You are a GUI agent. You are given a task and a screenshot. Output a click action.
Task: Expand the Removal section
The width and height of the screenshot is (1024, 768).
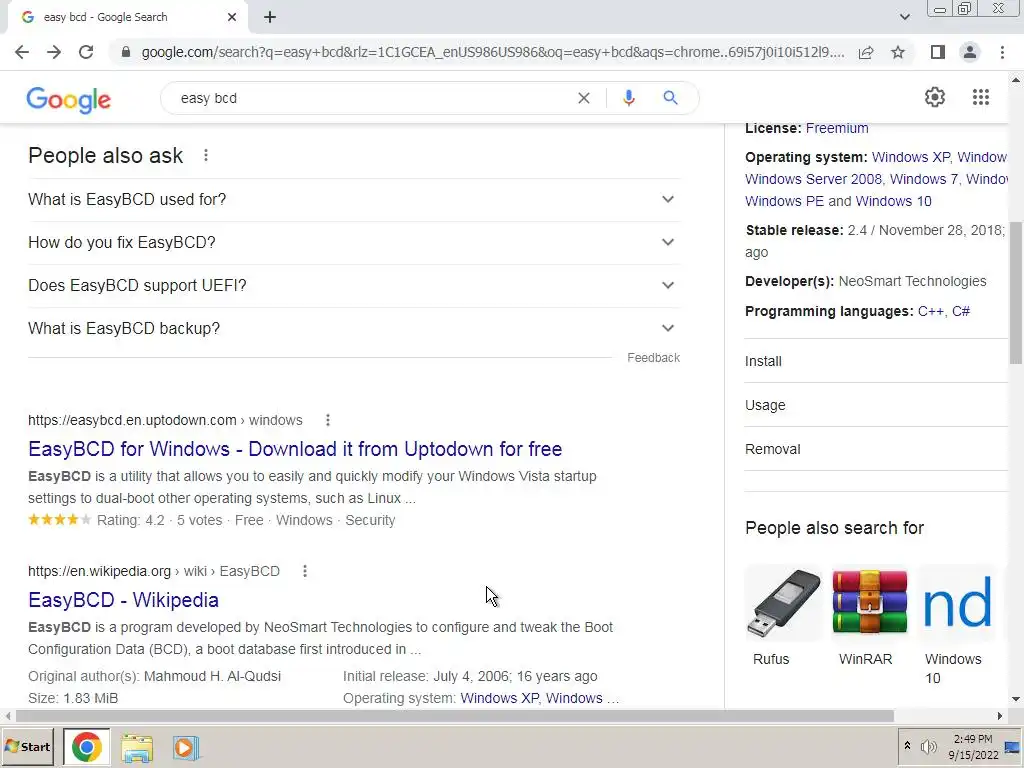pyautogui.click(x=876, y=449)
